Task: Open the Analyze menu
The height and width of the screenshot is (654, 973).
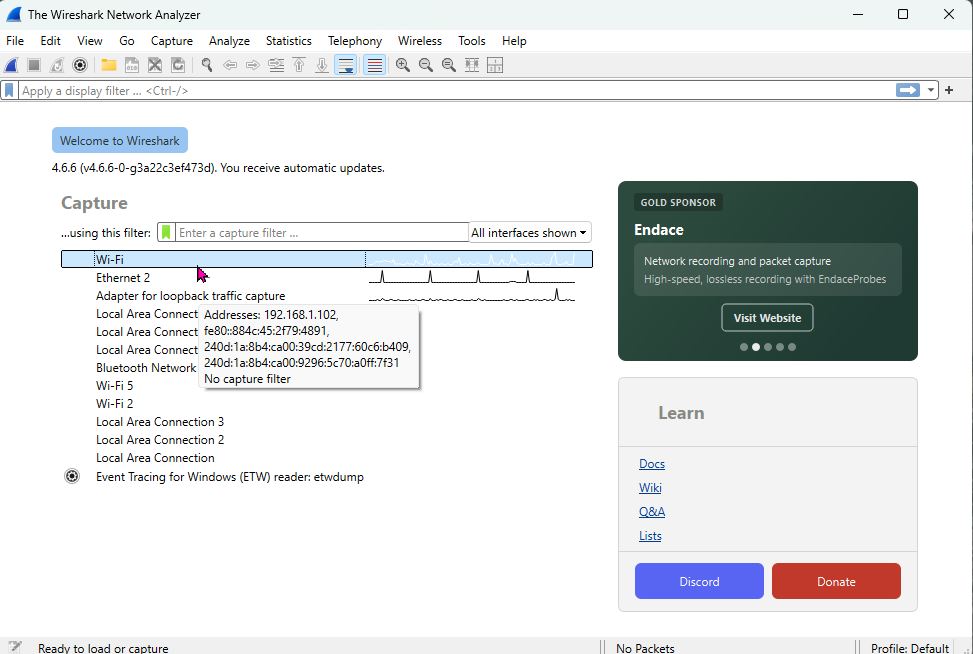Action: tap(230, 41)
